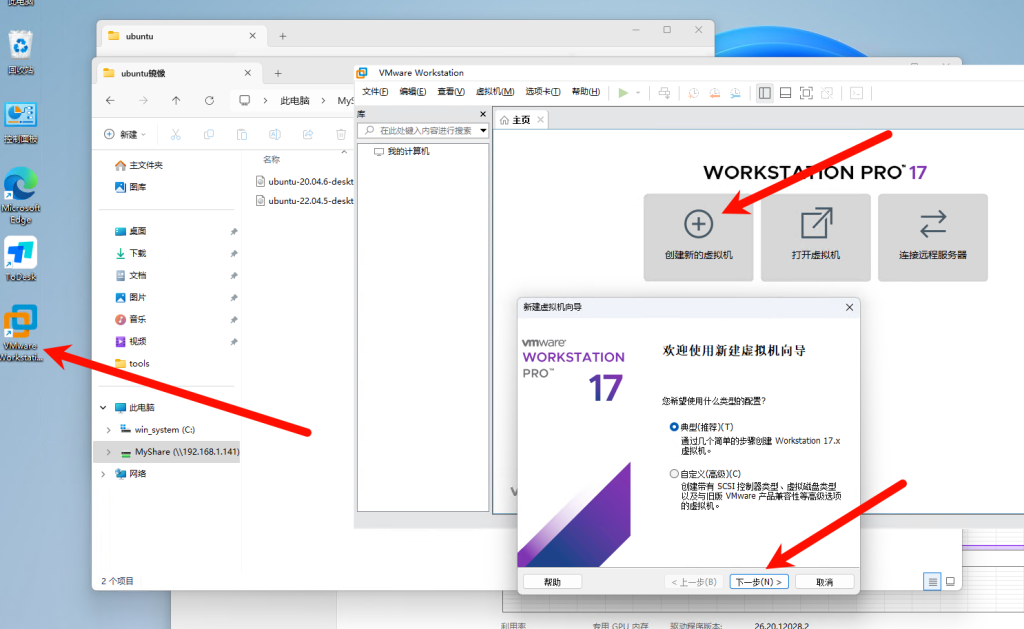Add a new tab in ubuntu镜像 Explorer

pyautogui.click(x=278, y=73)
